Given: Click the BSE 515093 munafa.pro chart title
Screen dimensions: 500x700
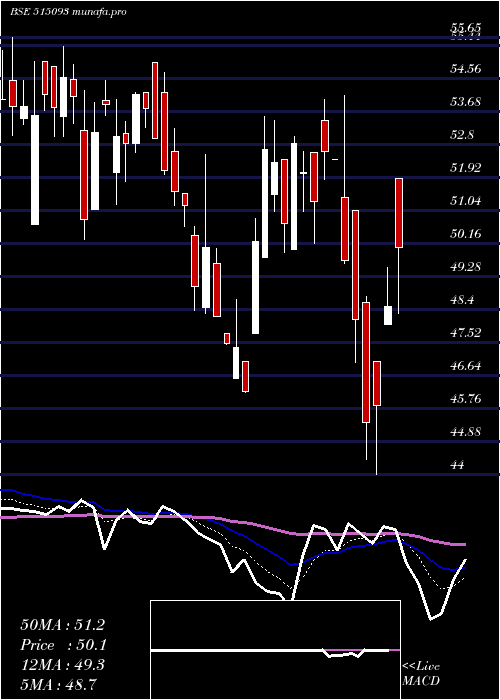Looking at the screenshot, I should [x=68, y=12].
